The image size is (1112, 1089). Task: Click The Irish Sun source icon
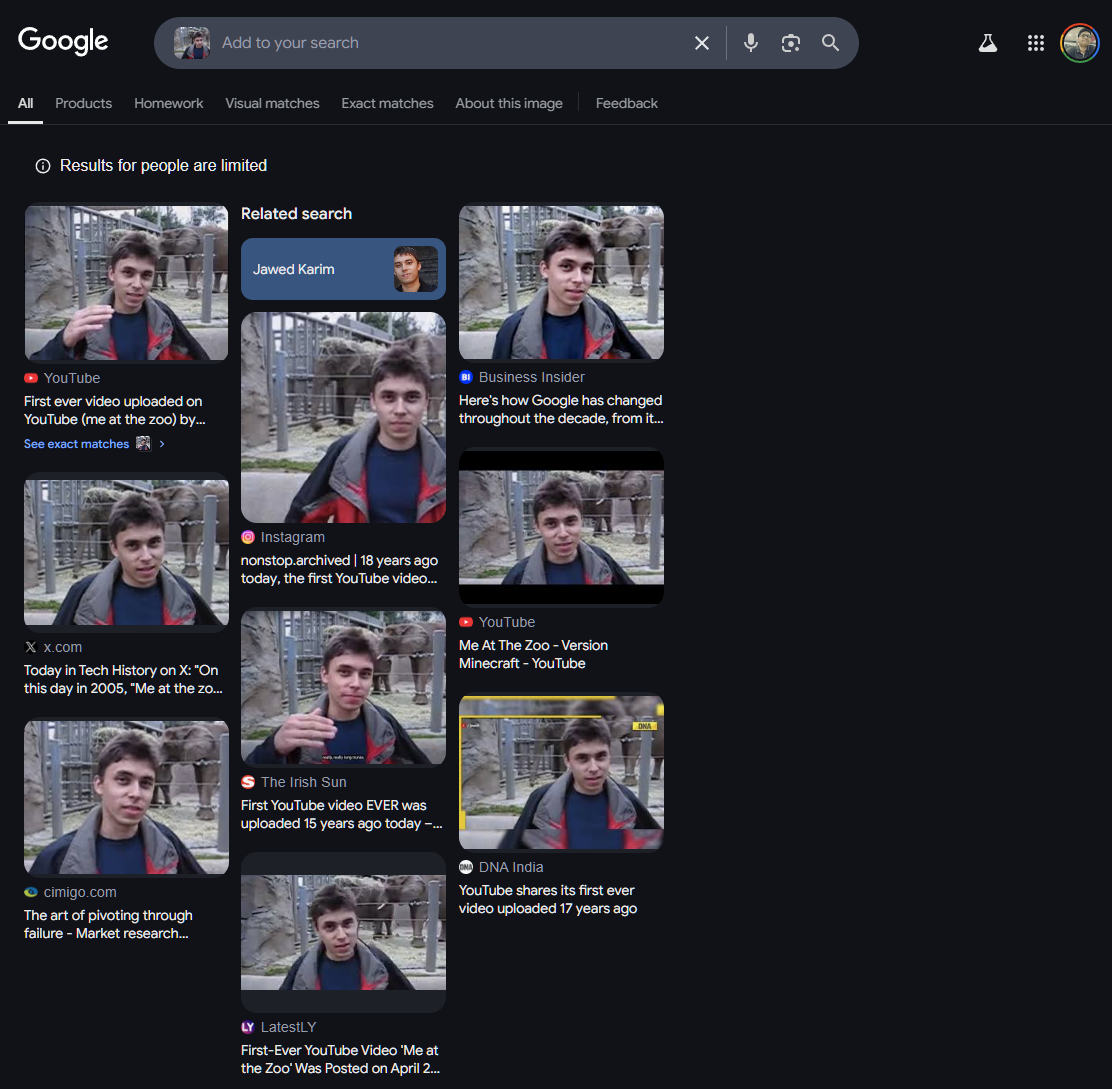tap(248, 782)
